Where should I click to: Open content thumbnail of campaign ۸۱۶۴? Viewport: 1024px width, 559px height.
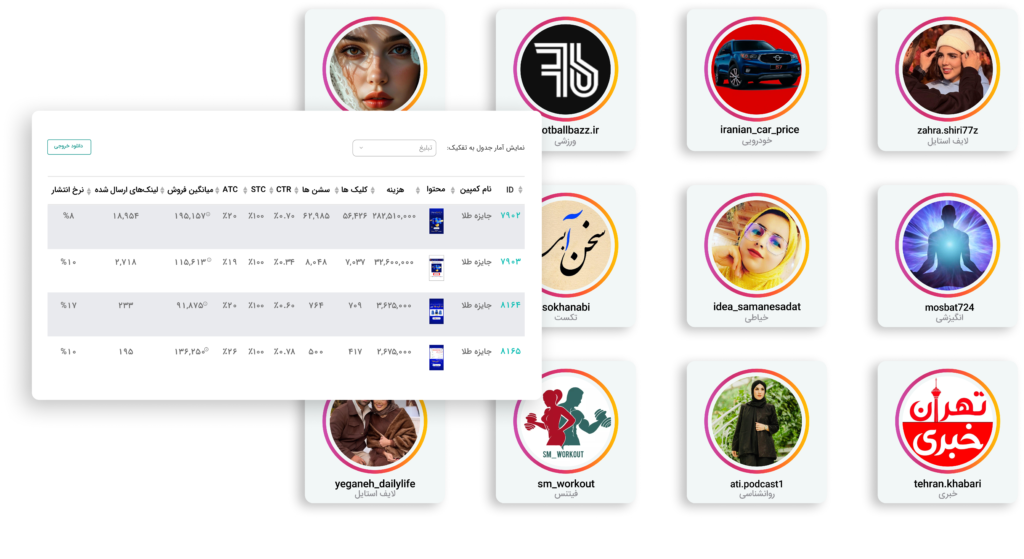pyautogui.click(x=436, y=311)
